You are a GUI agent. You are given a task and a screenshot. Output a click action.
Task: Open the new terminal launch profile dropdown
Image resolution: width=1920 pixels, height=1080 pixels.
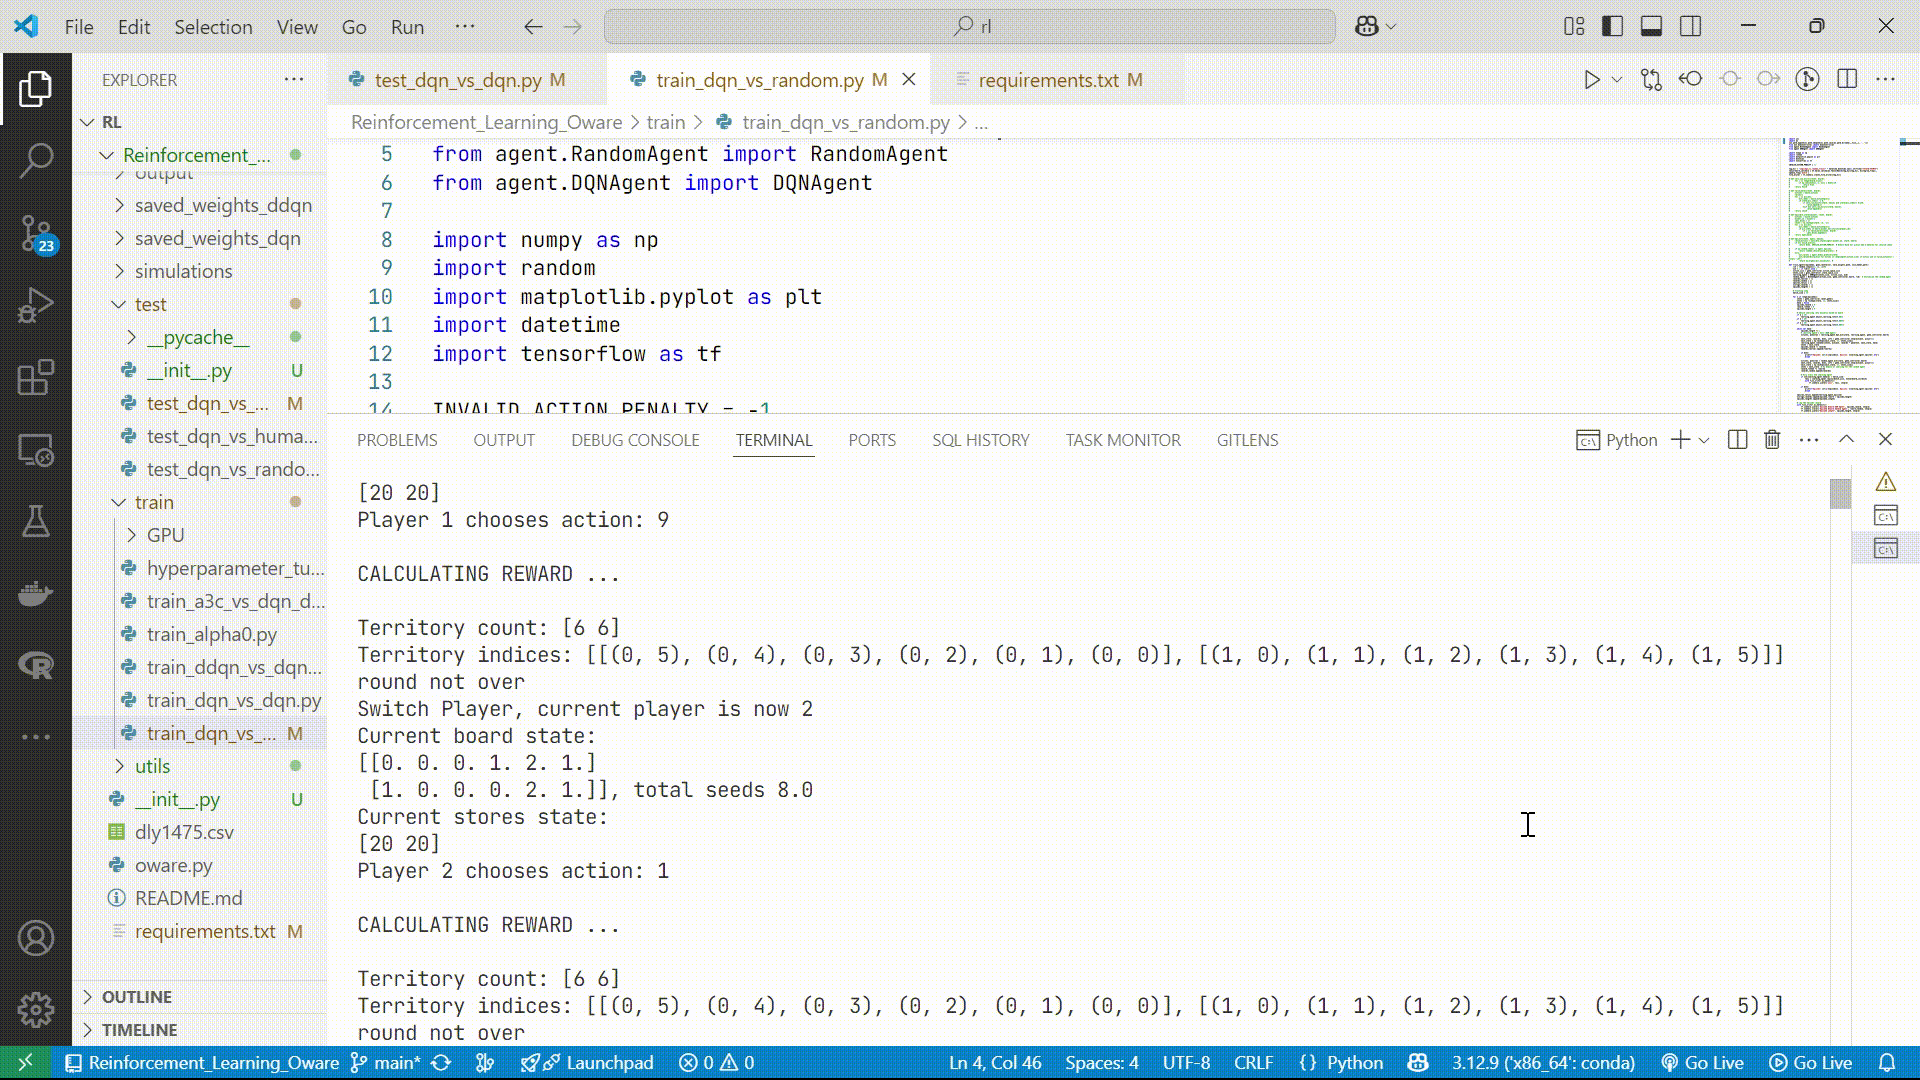(x=1704, y=440)
